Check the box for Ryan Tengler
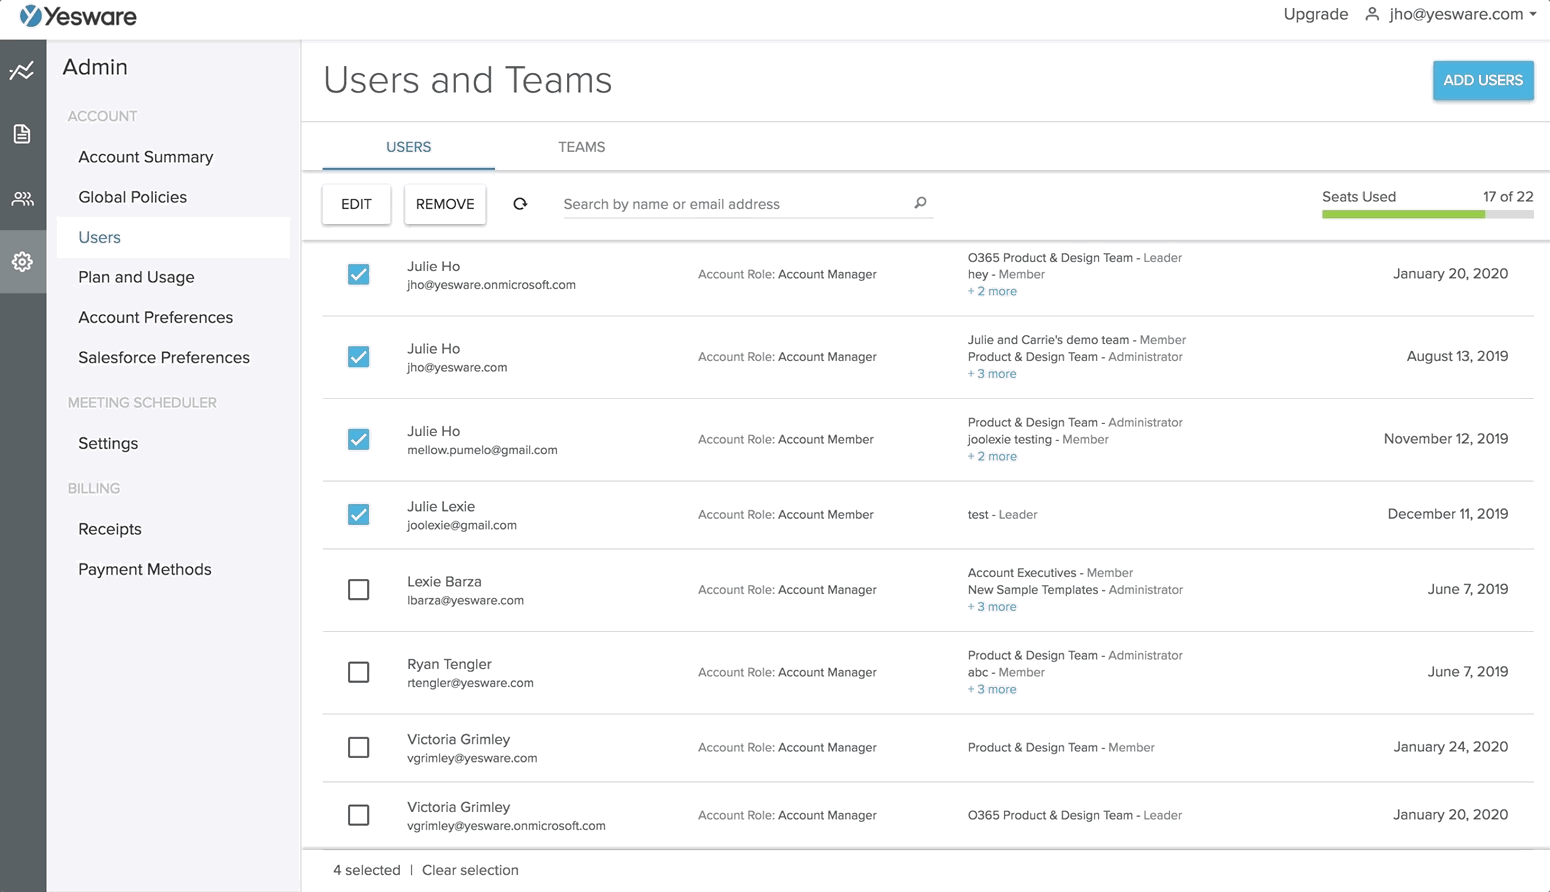The image size is (1550, 892). 358,672
